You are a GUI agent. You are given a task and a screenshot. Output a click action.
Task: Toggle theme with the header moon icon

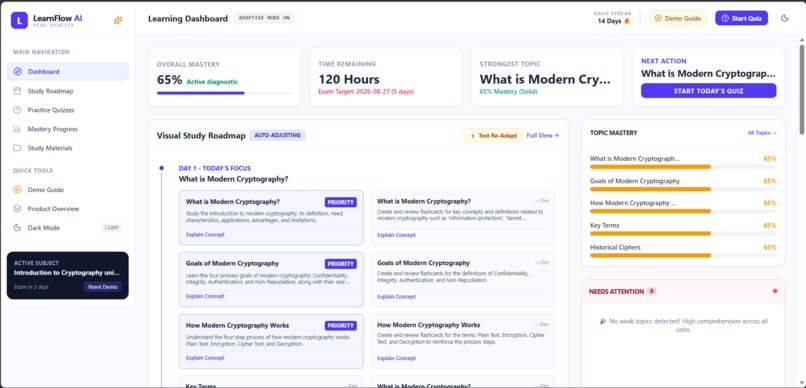[x=784, y=18]
